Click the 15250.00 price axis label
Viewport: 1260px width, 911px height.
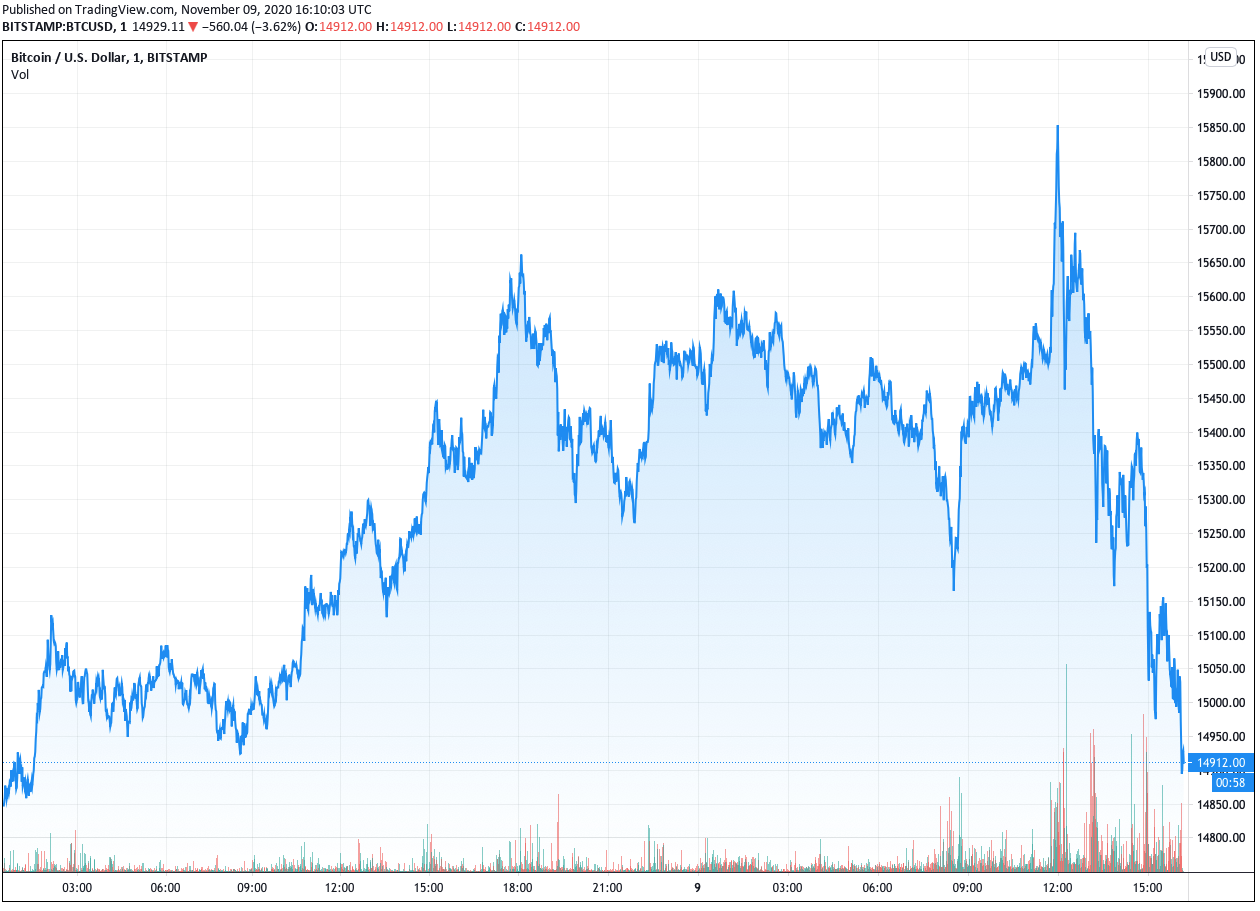click(x=1221, y=534)
